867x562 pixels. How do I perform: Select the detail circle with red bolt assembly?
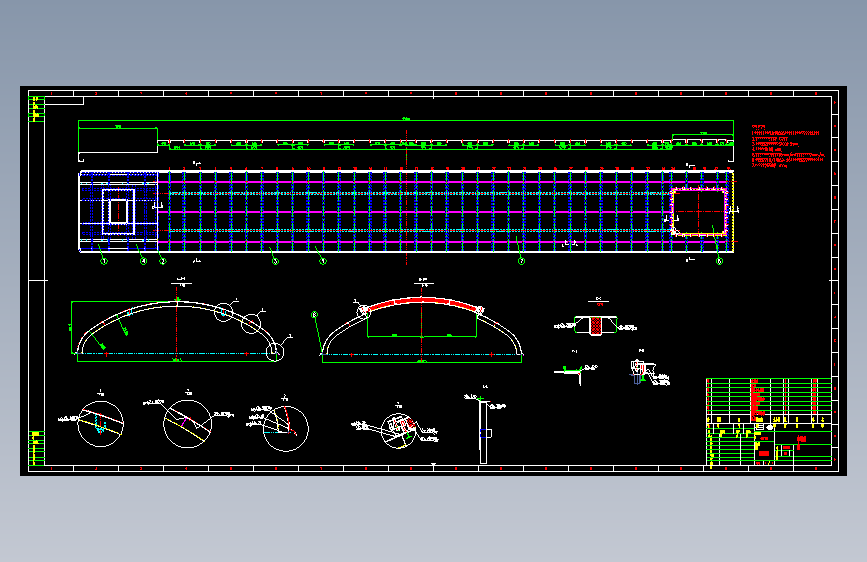point(400,431)
